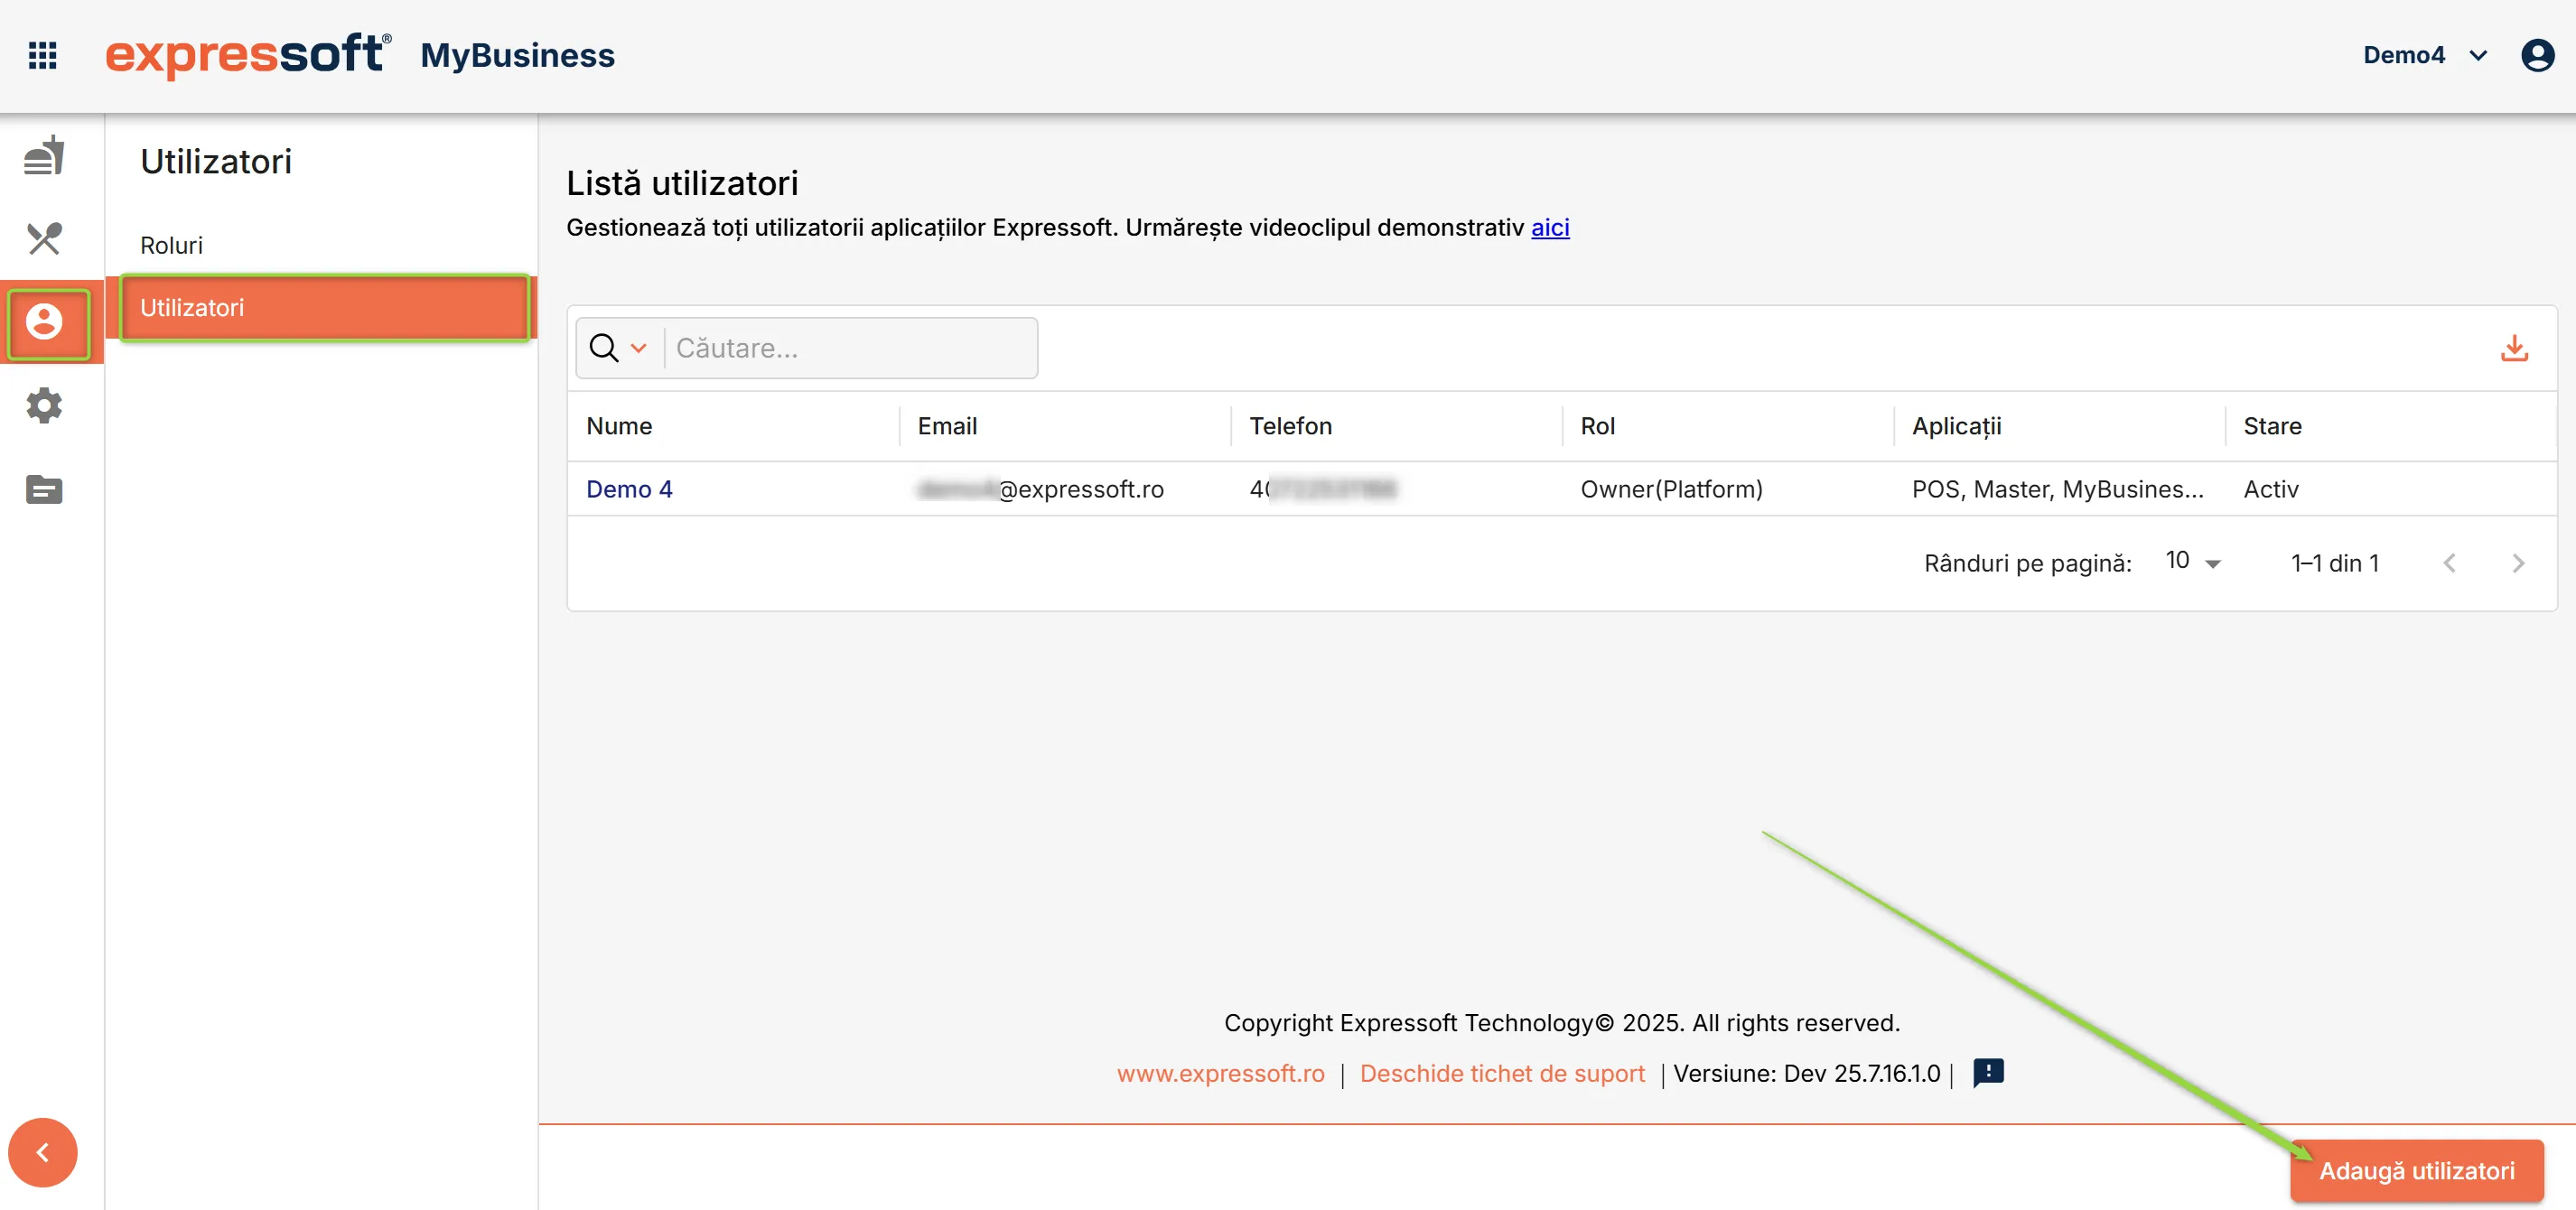Click the Adaugă utilizatori button
Screen dimensions: 2576x1210
(2416, 1171)
